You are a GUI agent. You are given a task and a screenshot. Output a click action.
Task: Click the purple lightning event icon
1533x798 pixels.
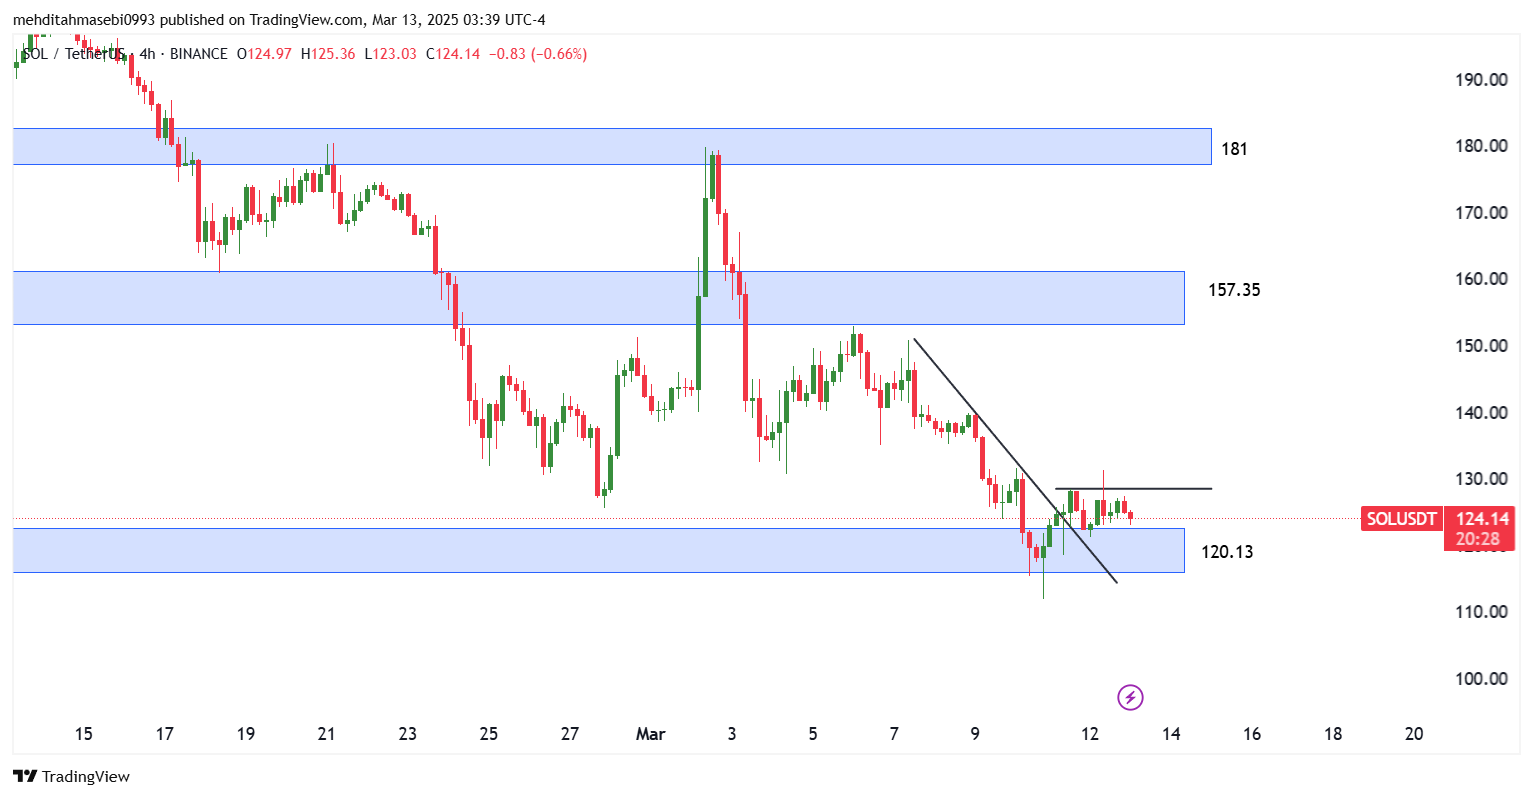click(1130, 697)
